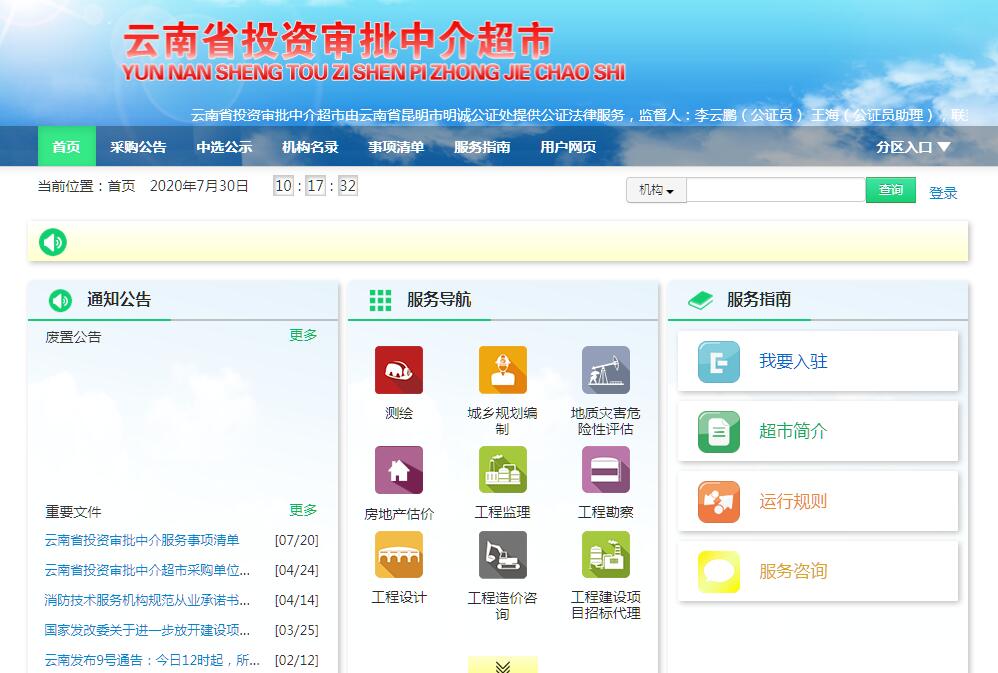Open the 中选公示 menu item
The height and width of the screenshot is (673, 998).
(x=225, y=147)
